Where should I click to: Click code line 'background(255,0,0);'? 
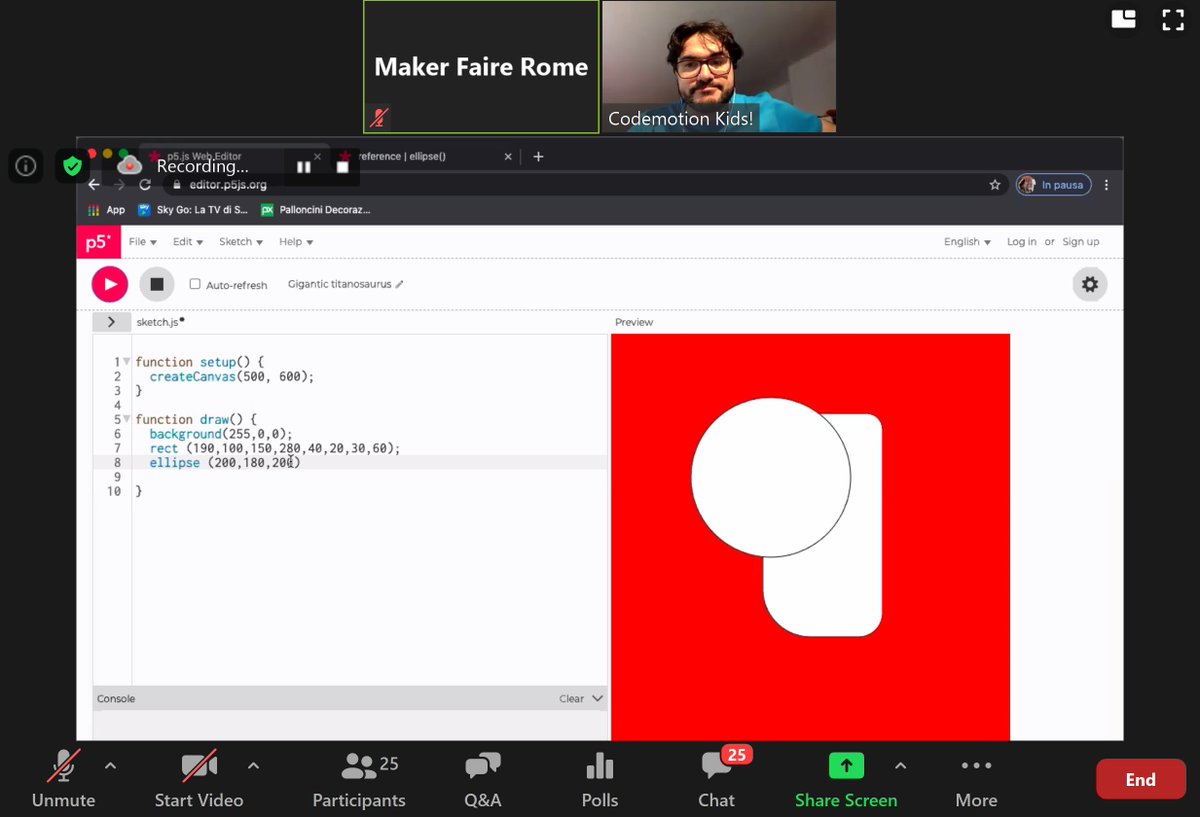click(x=220, y=434)
